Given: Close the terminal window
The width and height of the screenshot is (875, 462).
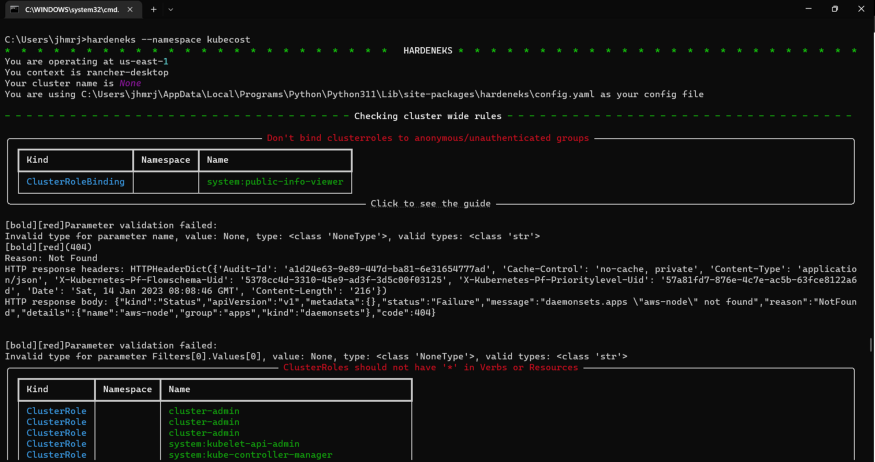Looking at the screenshot, I should click(860, 9).
